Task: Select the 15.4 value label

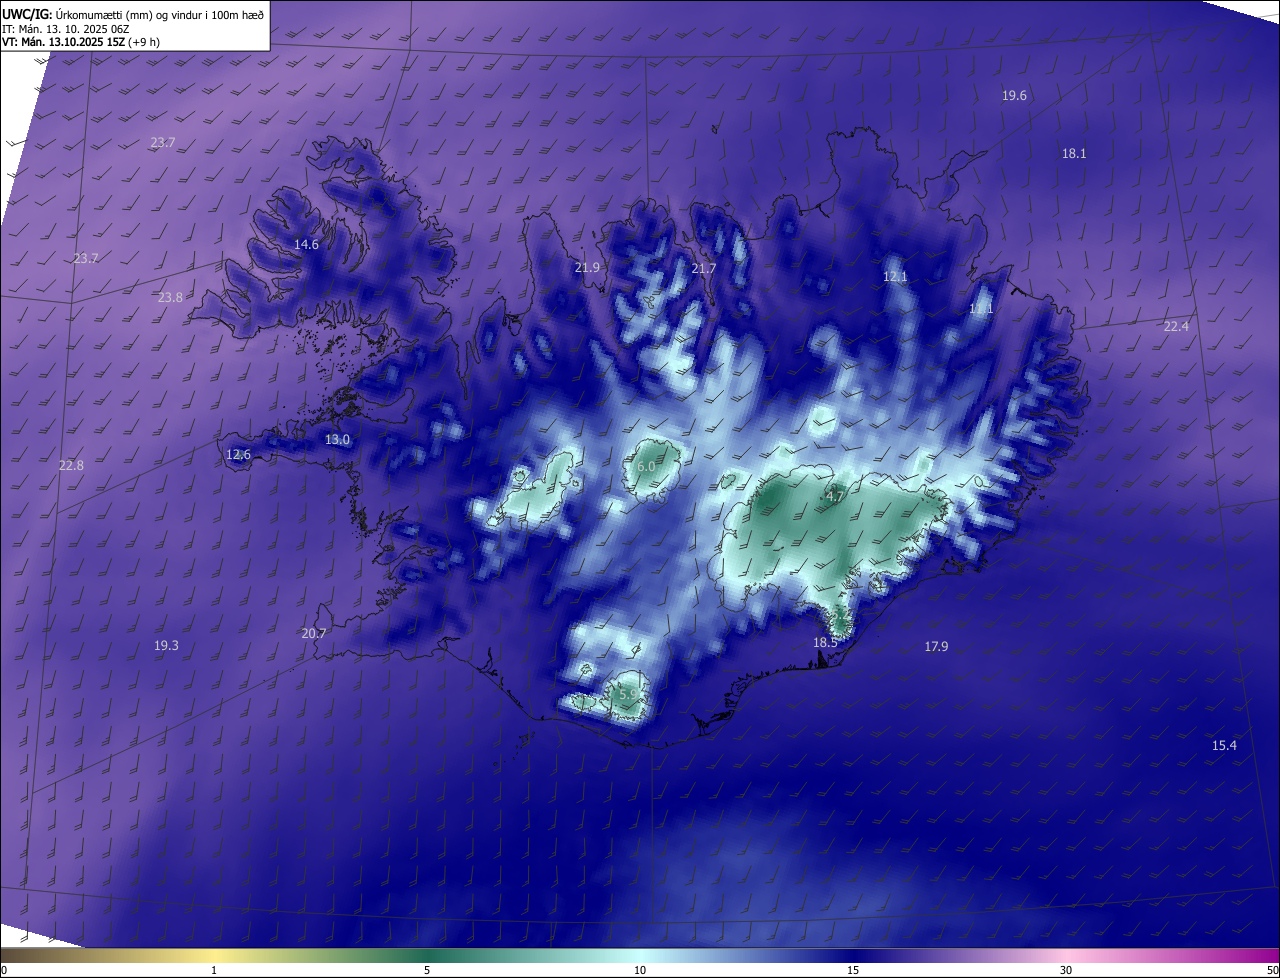Action: tap(1224, 746)
